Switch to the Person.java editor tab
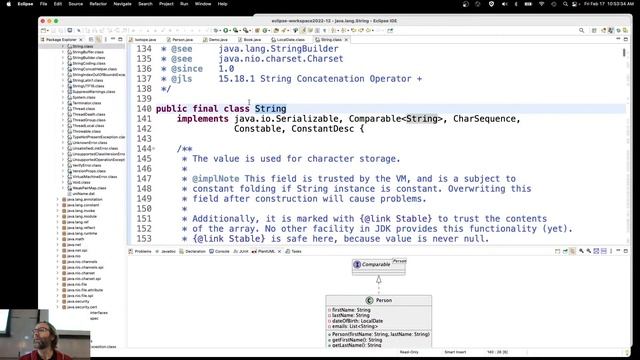640x360 pixels. [180, 40]
